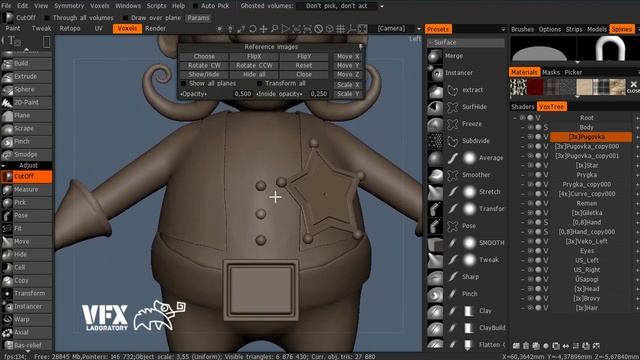Viewport: 640px width, 360px height.
Task: Select the 2D-Paint tool
Action: [27, 102]
